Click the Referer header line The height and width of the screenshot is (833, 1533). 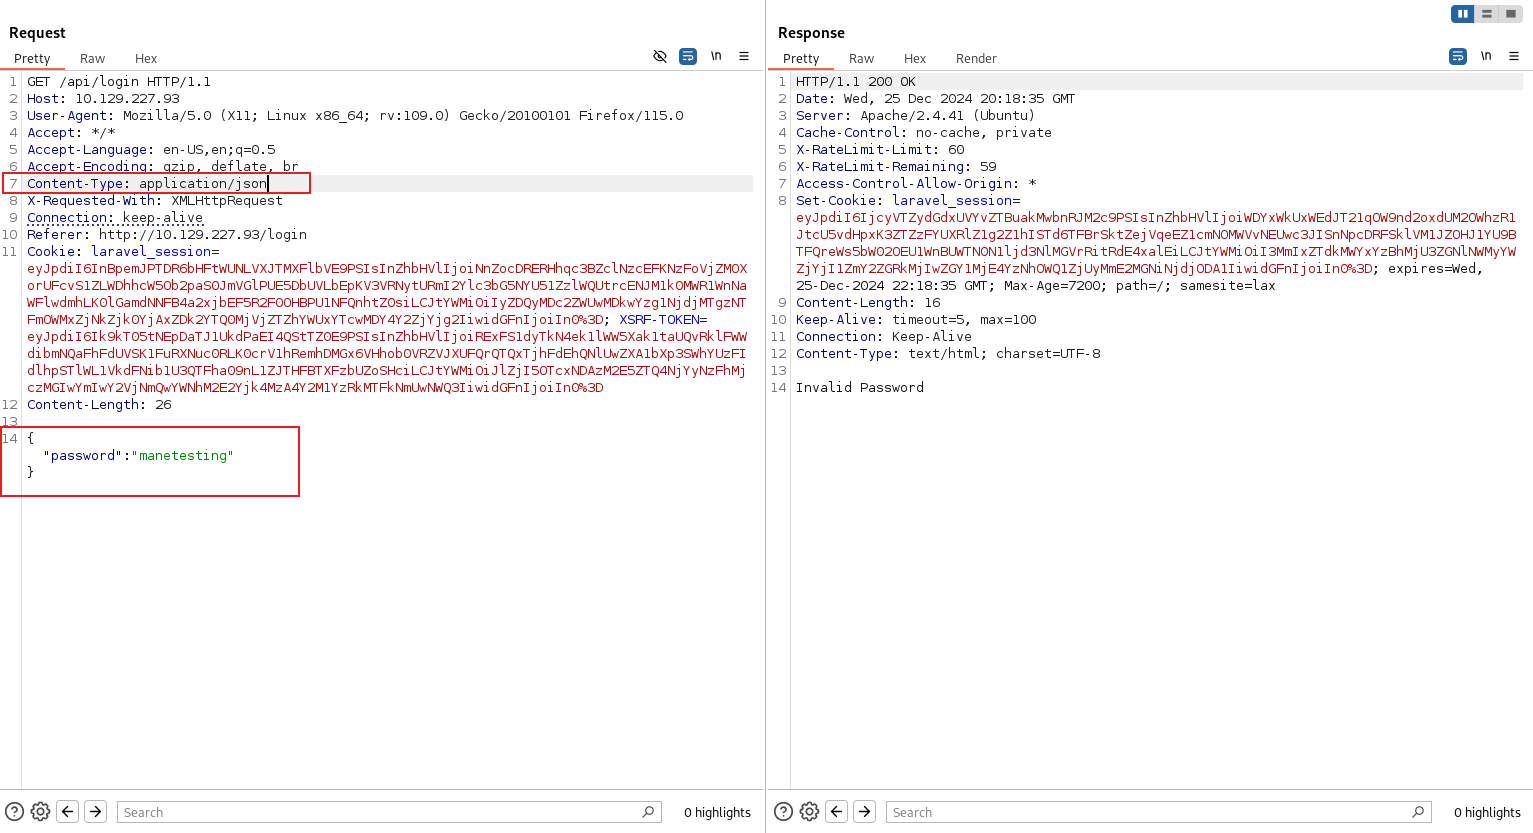point(167,235)
